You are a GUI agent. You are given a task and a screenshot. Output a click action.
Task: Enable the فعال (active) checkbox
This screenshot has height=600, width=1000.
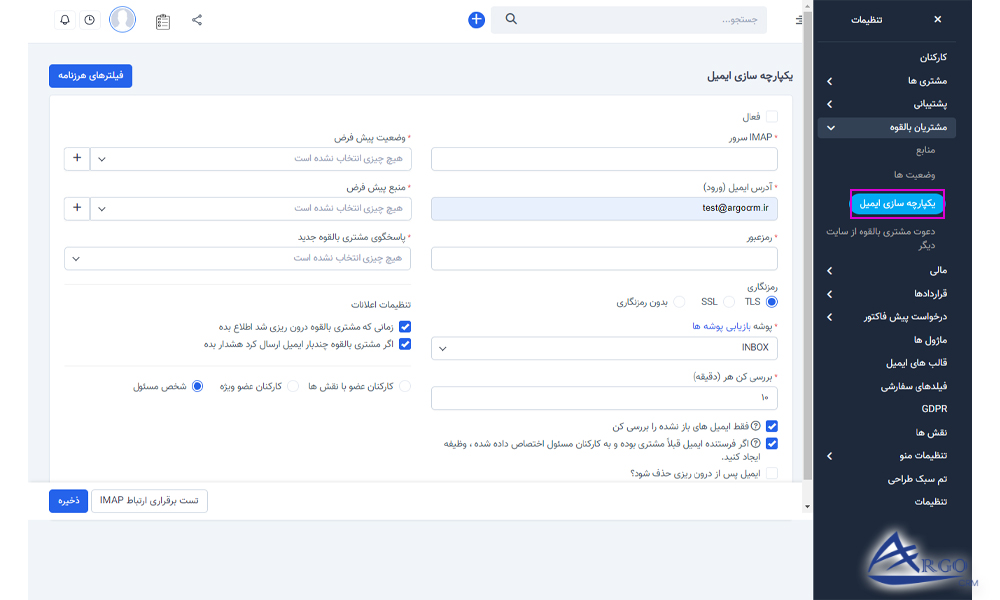coord(772,116)
